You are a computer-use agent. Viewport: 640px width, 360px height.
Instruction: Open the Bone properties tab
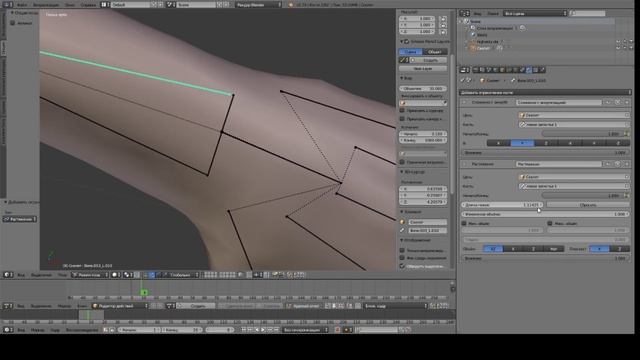522,70
